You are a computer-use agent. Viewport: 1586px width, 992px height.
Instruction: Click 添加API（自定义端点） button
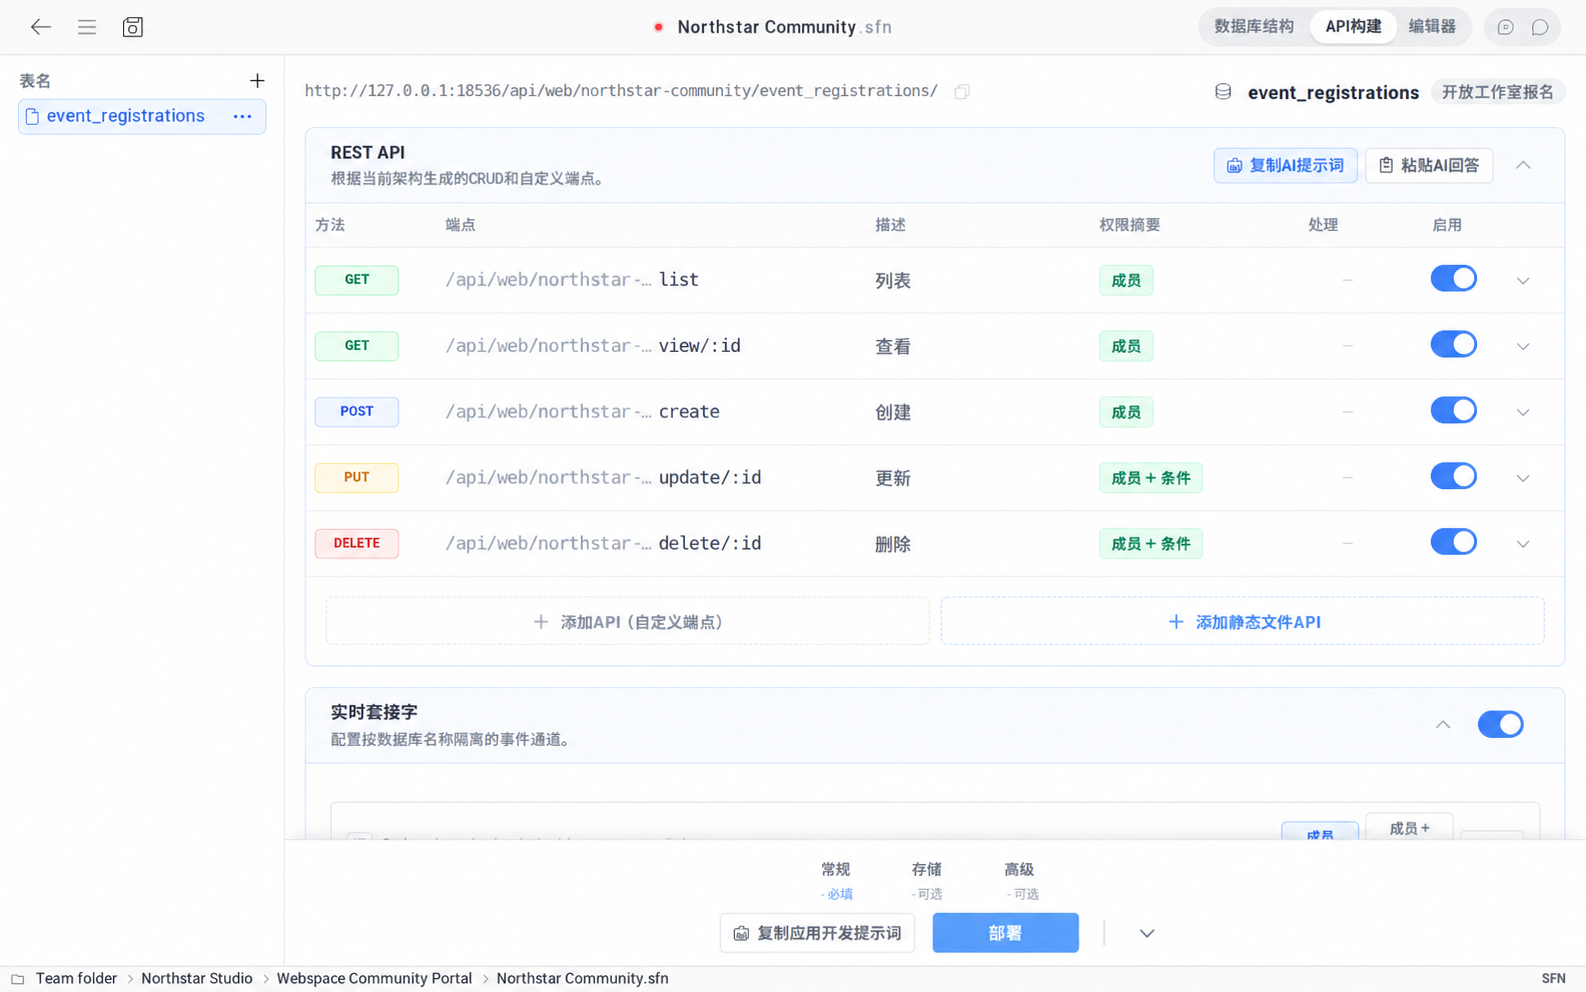pos(628,622)
